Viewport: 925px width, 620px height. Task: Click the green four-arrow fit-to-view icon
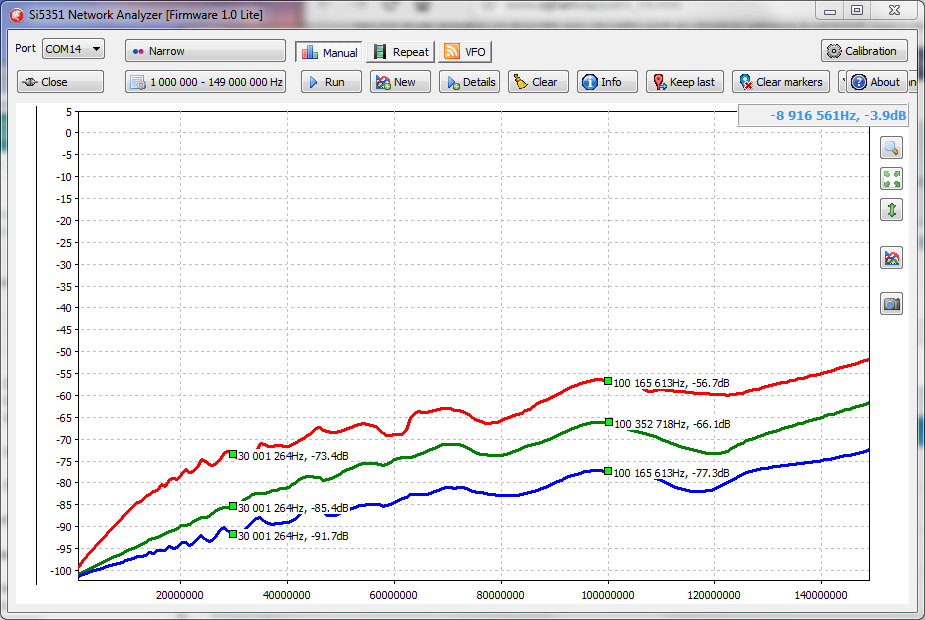(x=891, y=179)
